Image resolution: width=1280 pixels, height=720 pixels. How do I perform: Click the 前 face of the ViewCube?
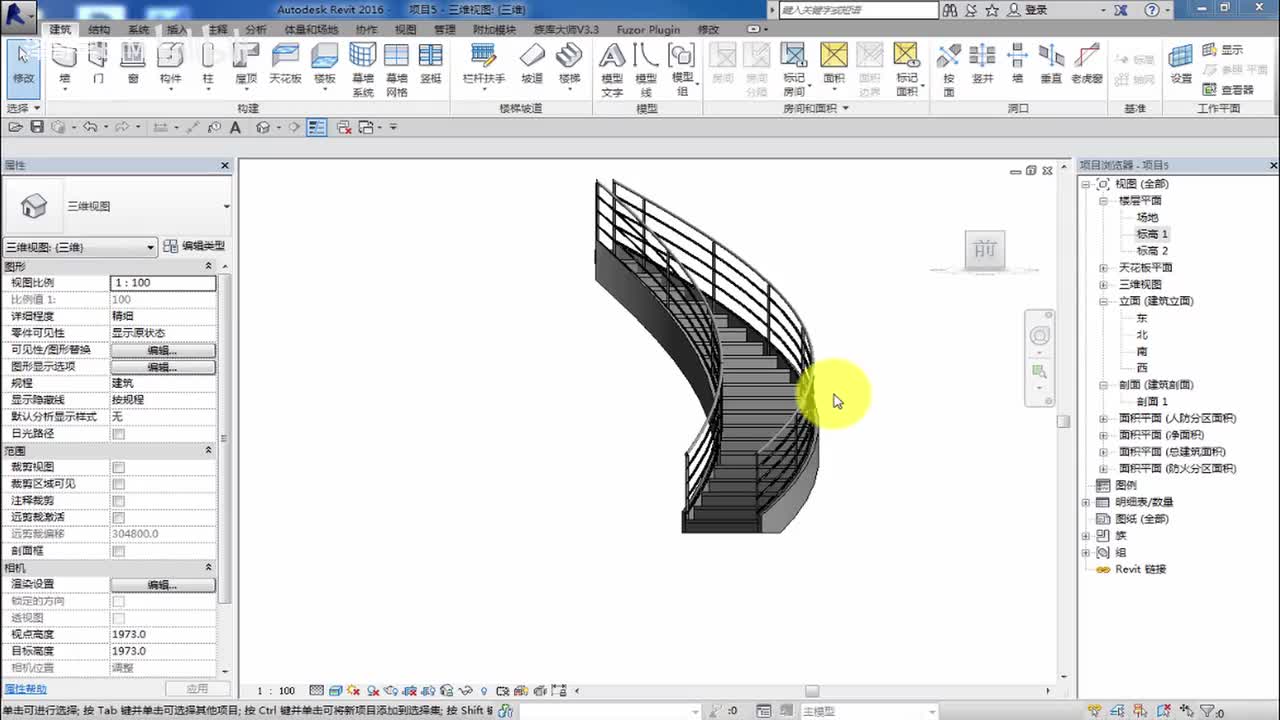[984, 250]
